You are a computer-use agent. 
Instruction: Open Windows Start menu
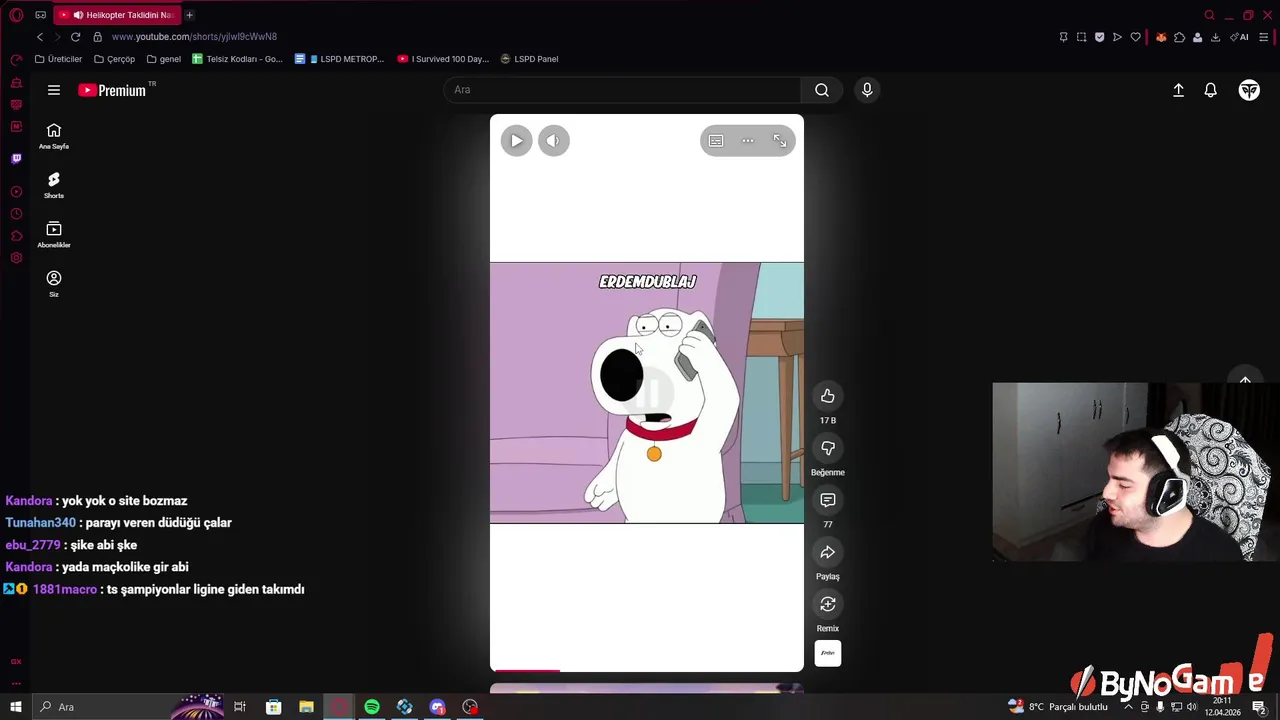[16, 707]
